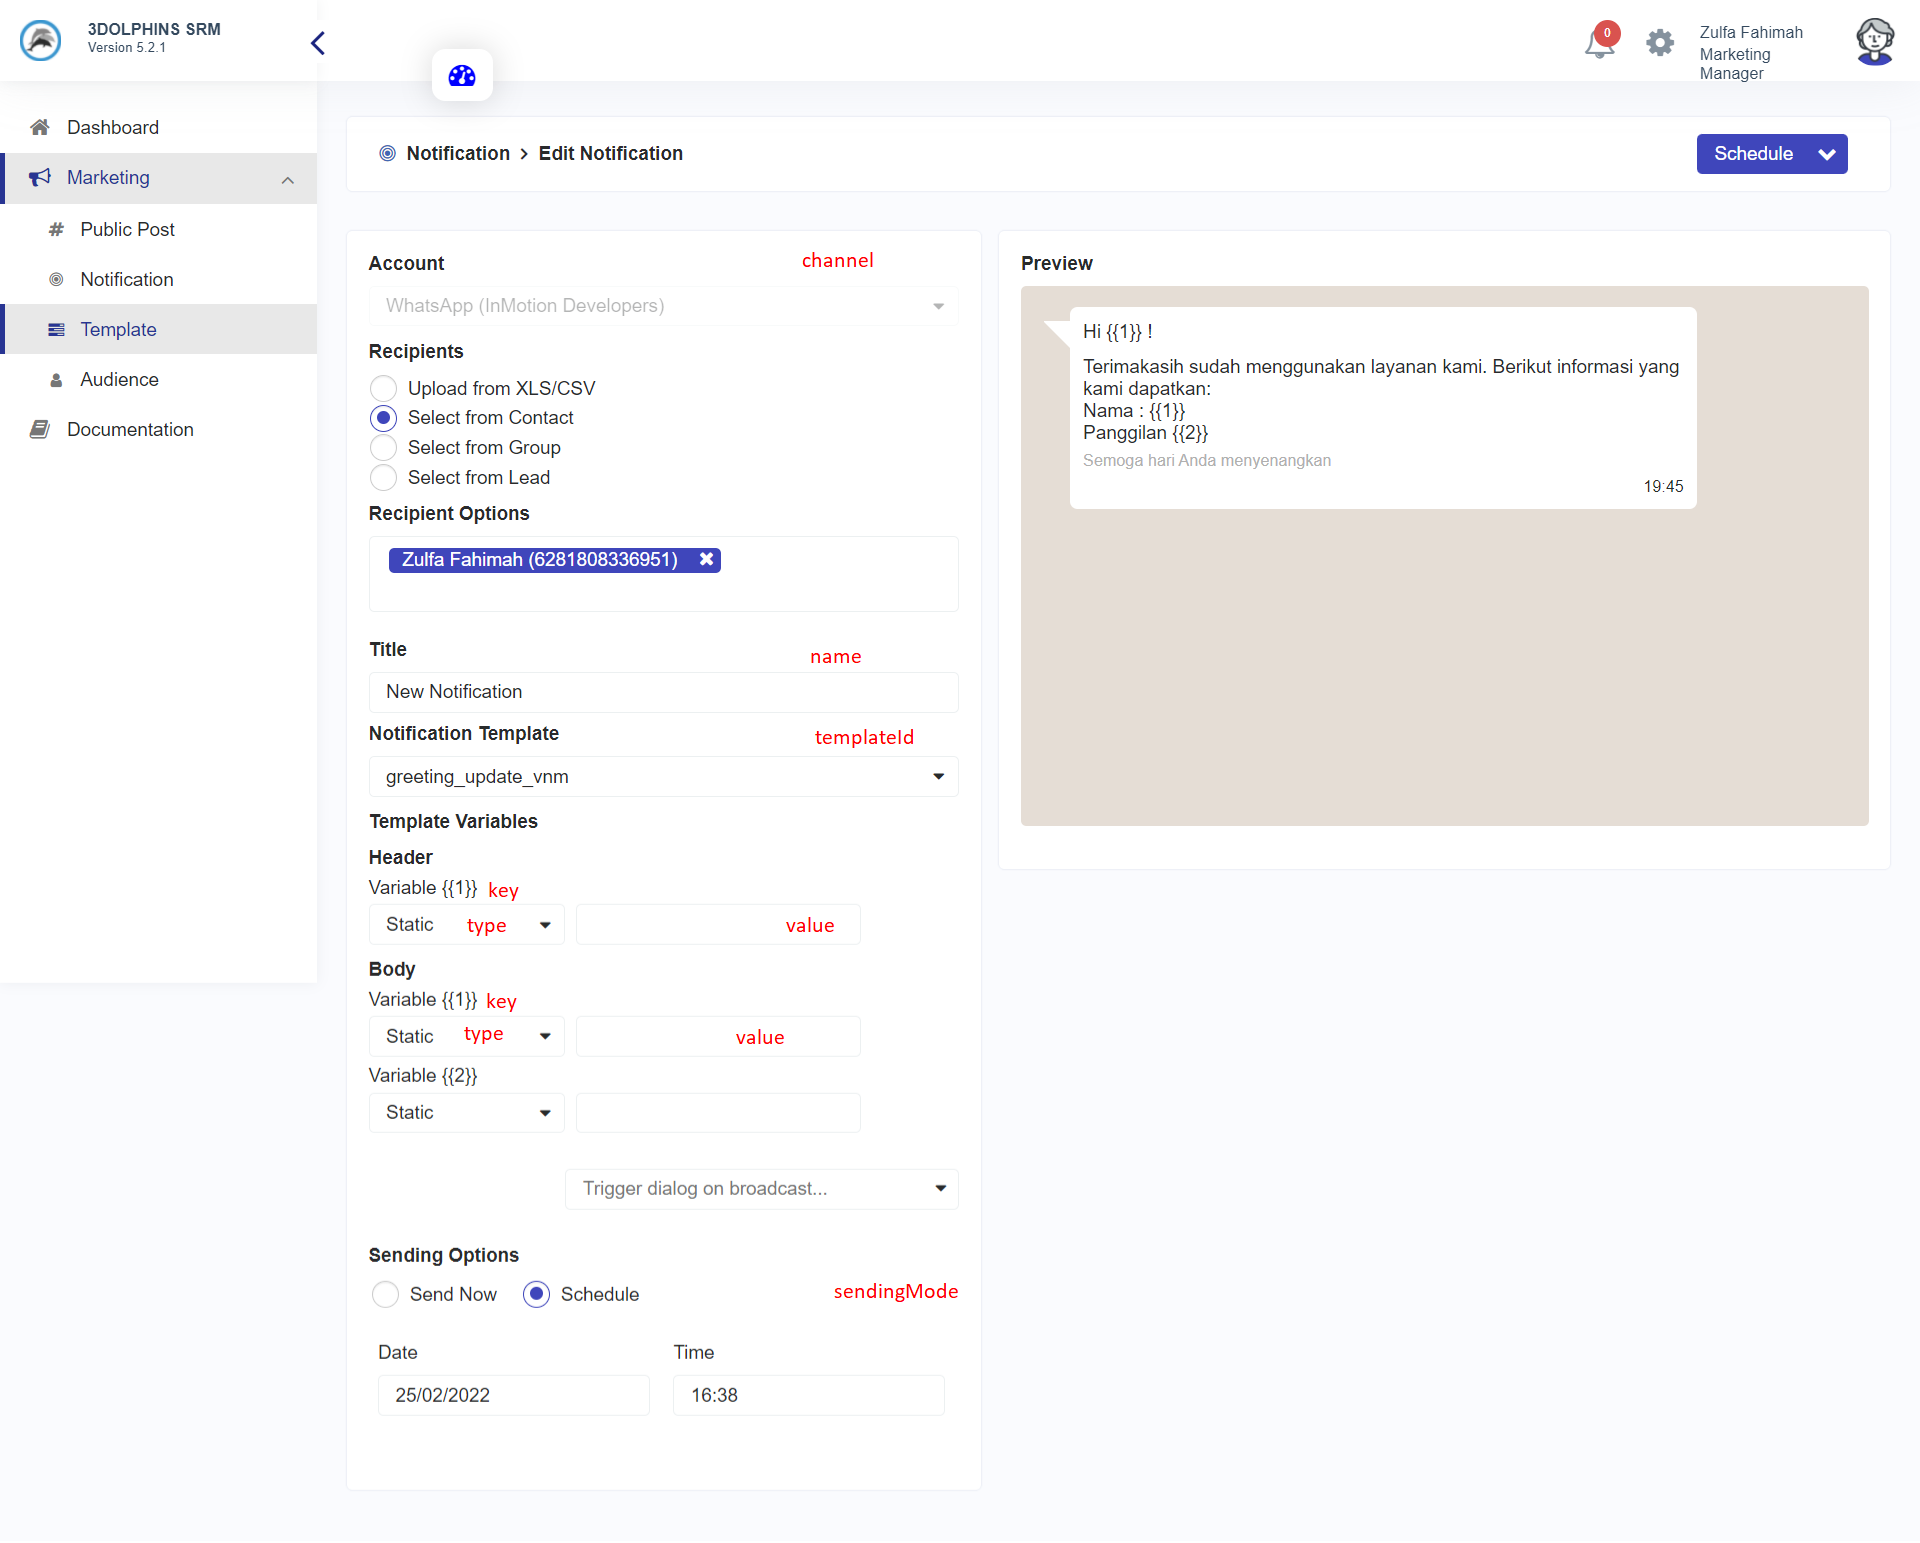Click the Title input field
This screenshot has width=1920, height=1543.
[663, 692]
